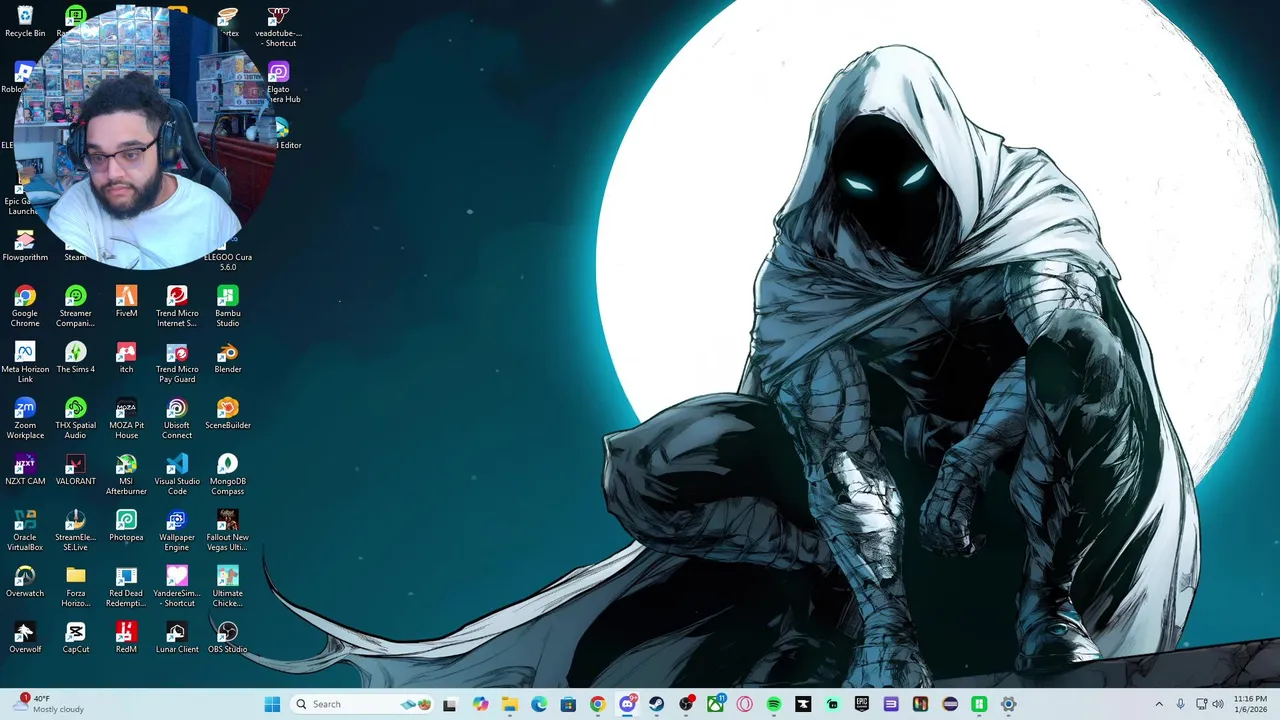Open YandereSim shortcut on desktop
Screen dimensions: 1280x720
177,586
